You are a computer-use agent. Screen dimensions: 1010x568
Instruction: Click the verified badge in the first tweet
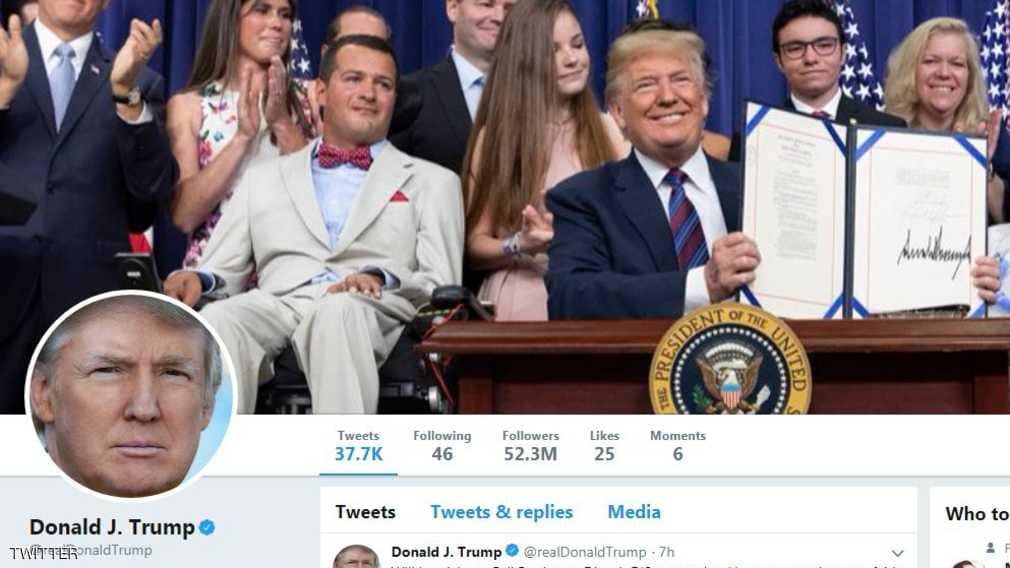pyautogui.click(x=512, y=551)
